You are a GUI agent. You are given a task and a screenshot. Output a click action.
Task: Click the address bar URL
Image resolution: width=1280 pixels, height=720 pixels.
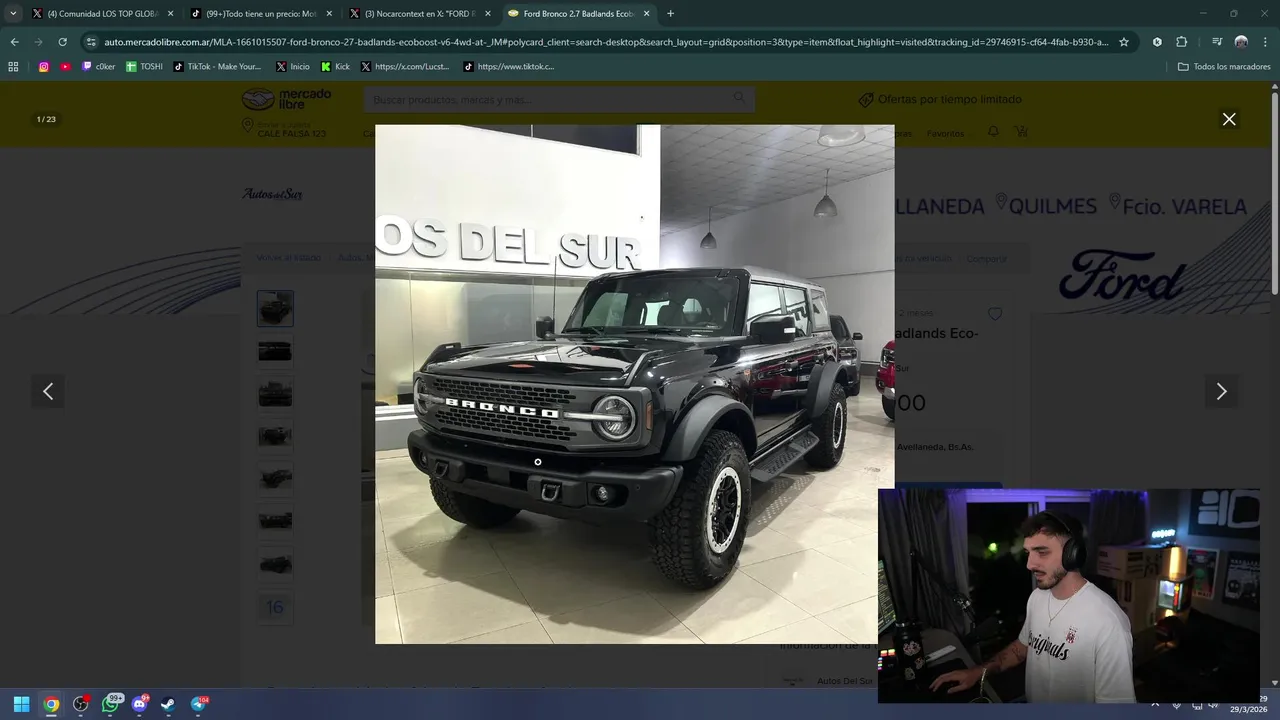click(606, 42)
